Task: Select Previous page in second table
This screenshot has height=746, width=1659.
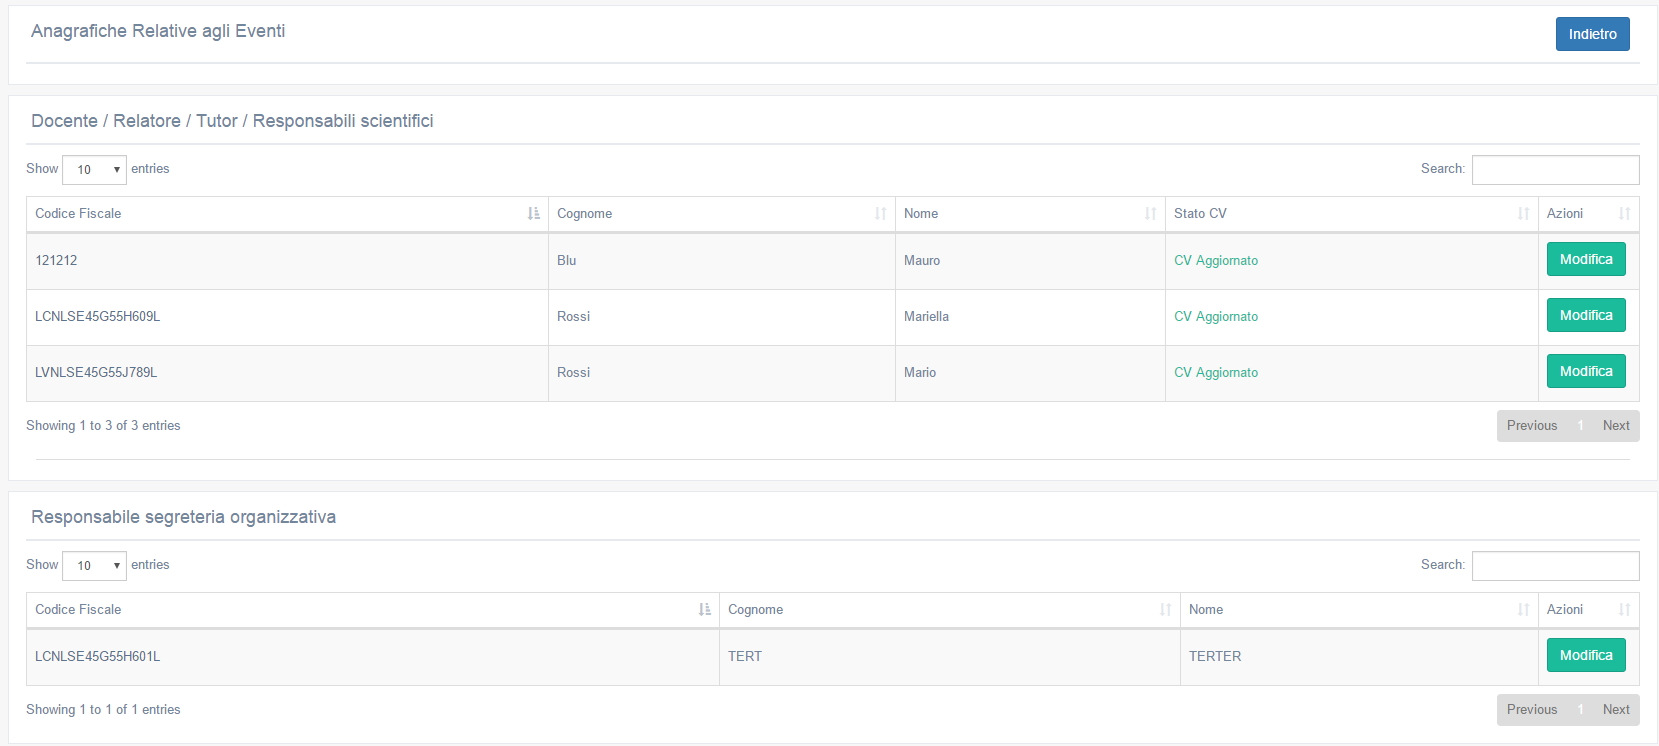Action: (x=1531, y=710)
